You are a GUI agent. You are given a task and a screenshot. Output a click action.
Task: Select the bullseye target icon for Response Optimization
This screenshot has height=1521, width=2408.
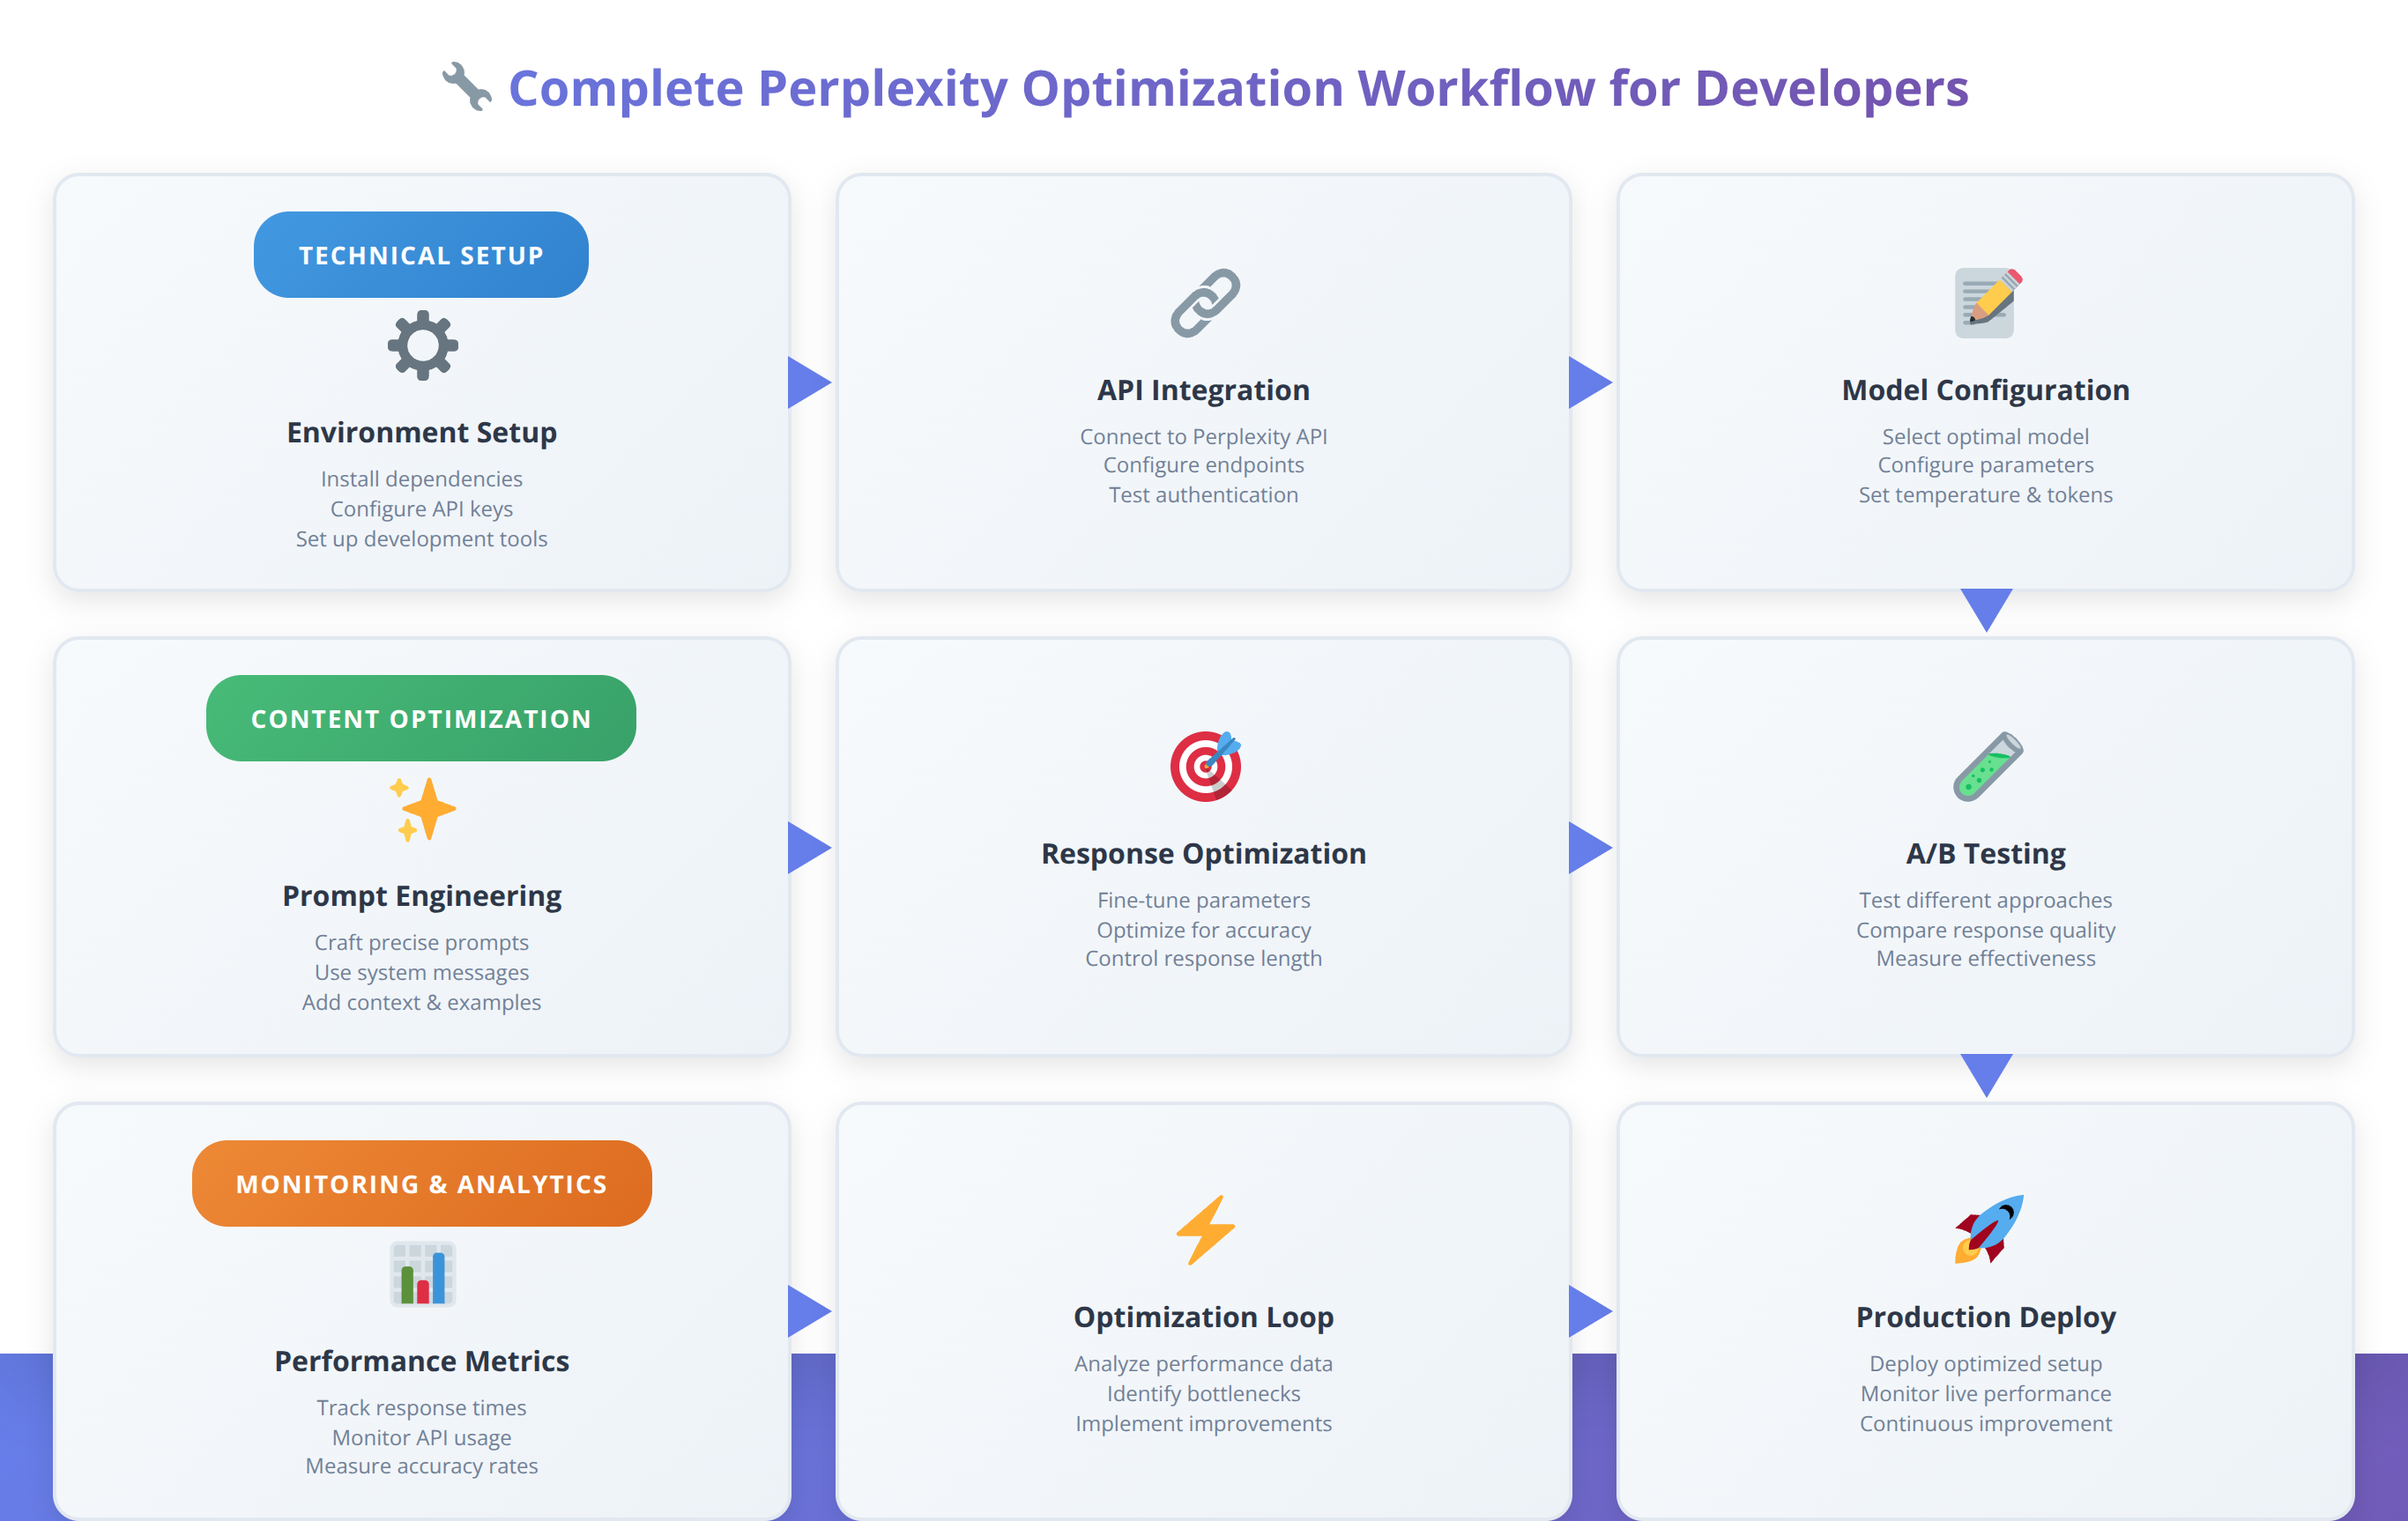pyautogui.click(x=1204, y=767)
